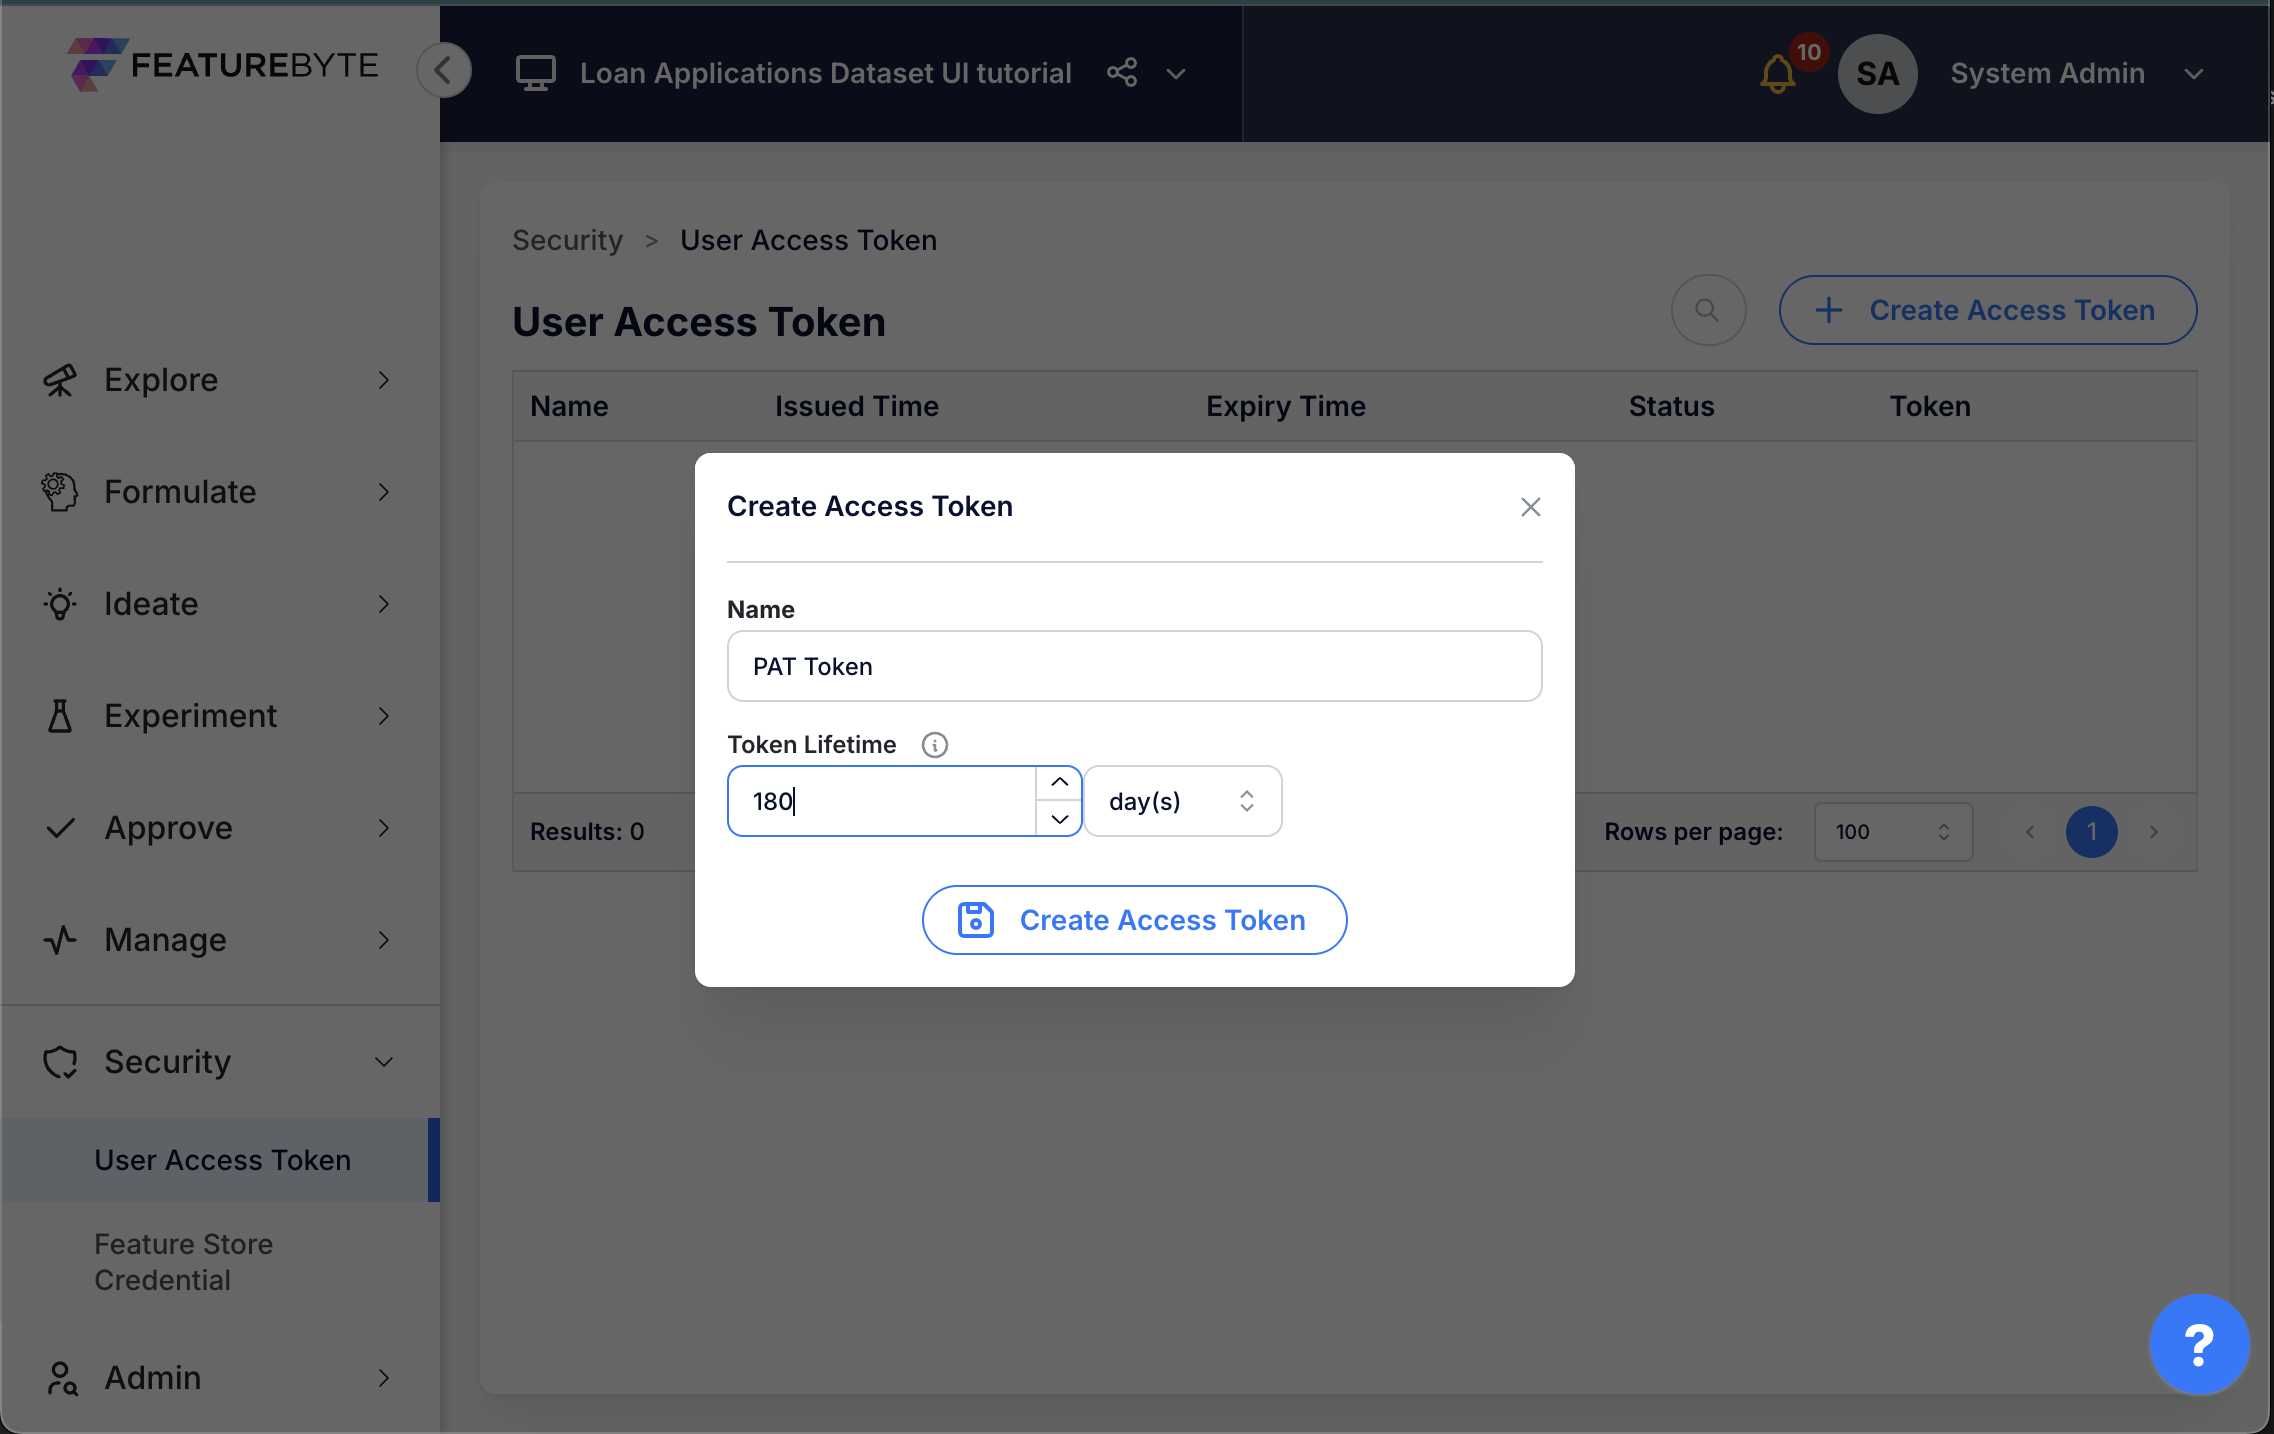This screenshot has width=2274, height=1434.
Task: Open the Rows per page selector
Action: 1892,831
